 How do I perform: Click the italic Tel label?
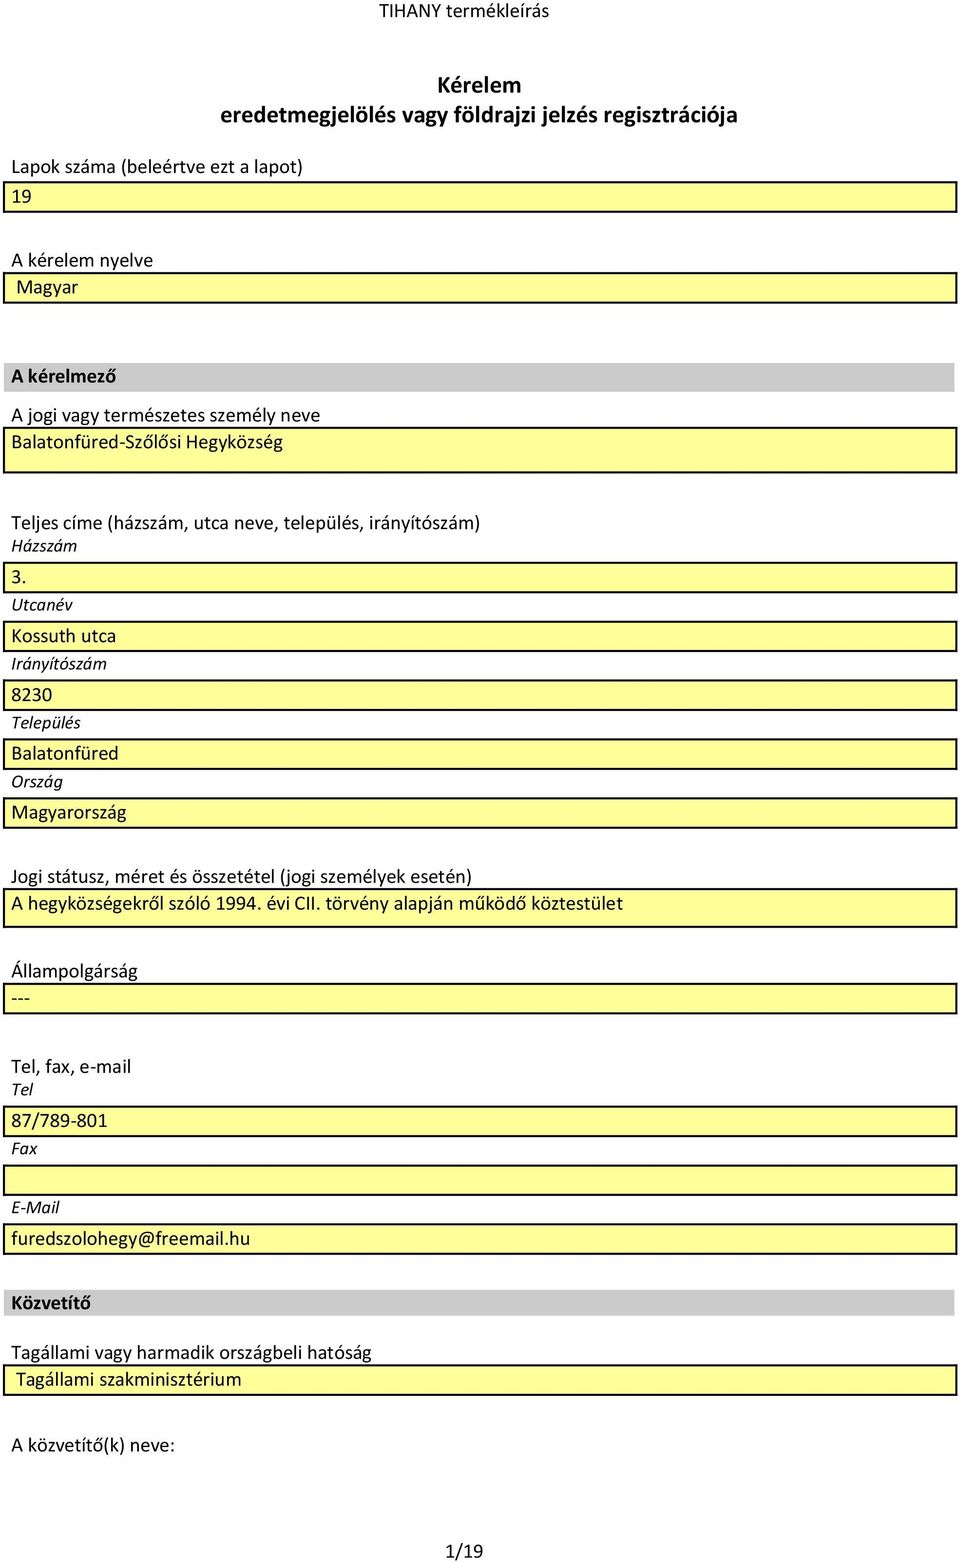point(22,1090)
